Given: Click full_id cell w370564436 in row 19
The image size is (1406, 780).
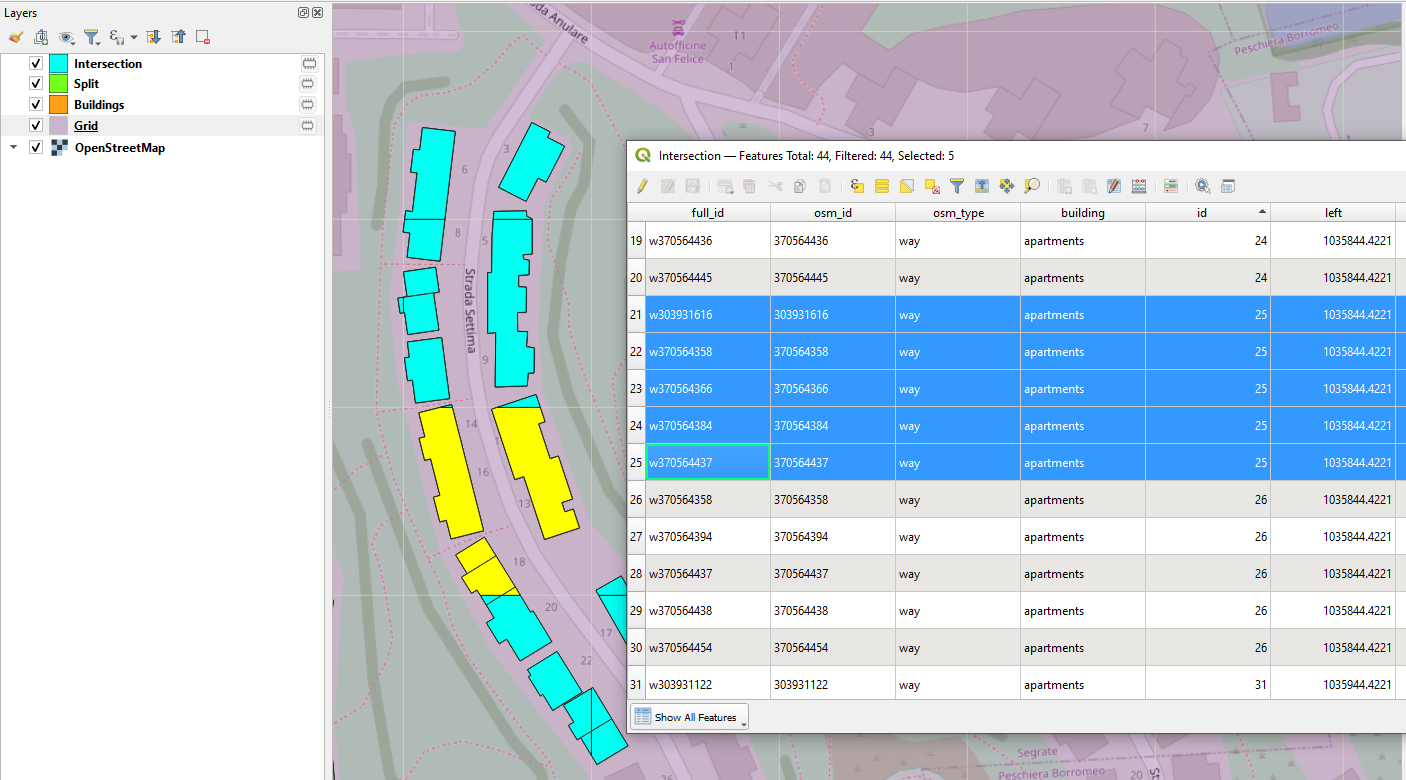Looking at the screenshot, I should (x=708, y=241).
